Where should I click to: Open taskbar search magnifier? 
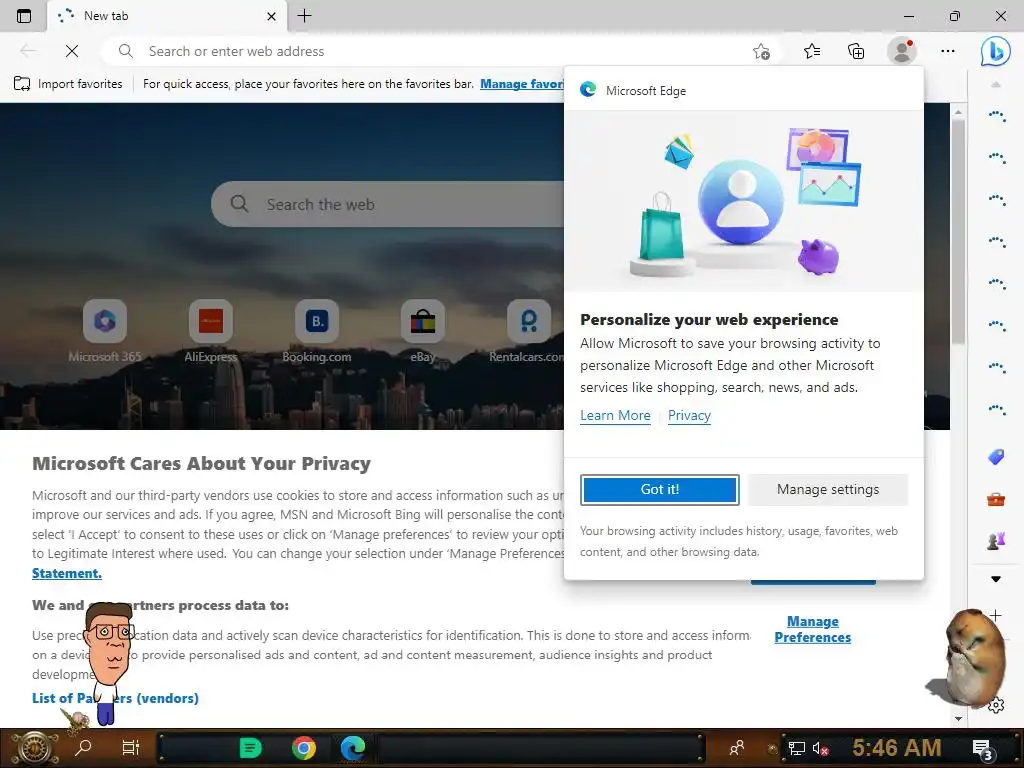tap(83, 747)
